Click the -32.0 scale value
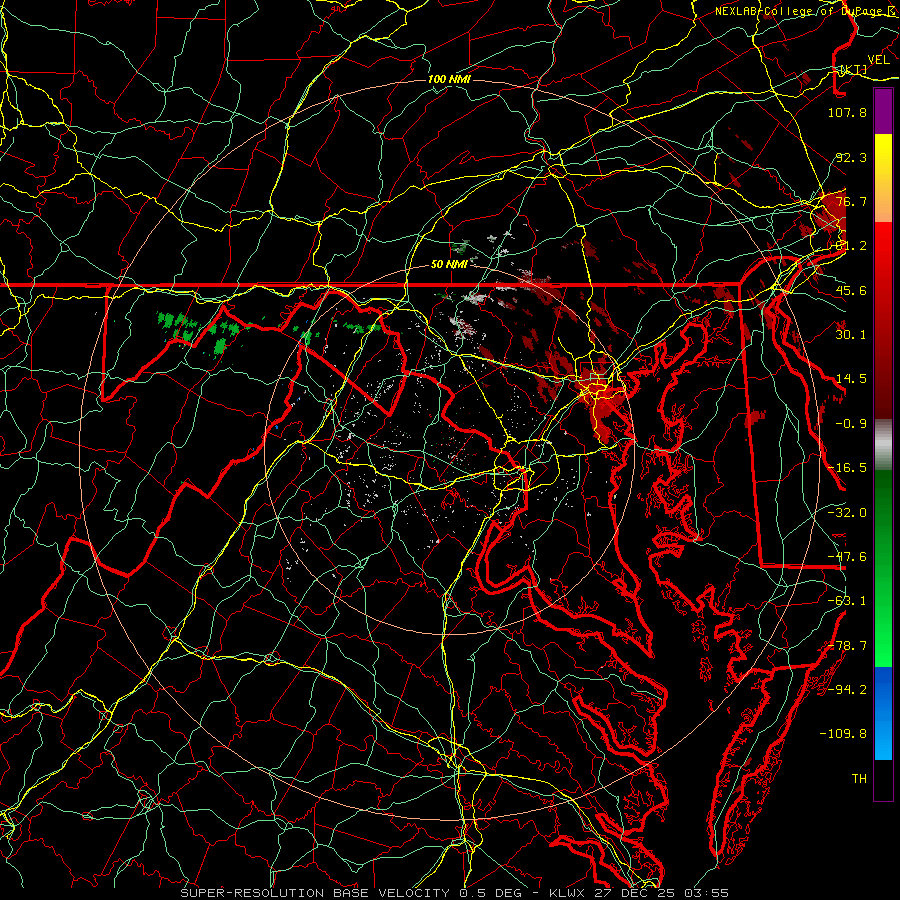The height and width of the screenshot is (900, 900). [847, 513]
